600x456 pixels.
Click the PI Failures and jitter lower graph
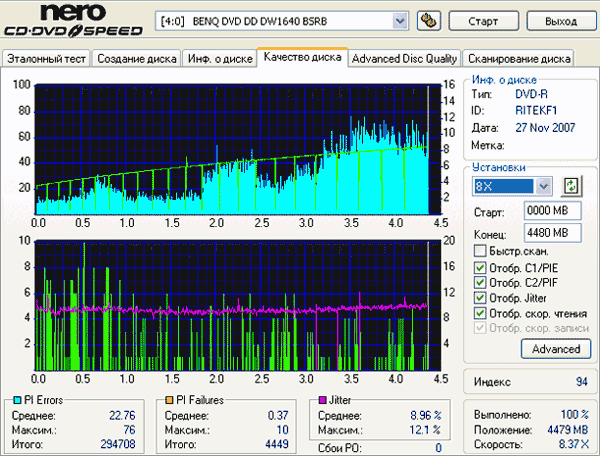coord(238,305)
